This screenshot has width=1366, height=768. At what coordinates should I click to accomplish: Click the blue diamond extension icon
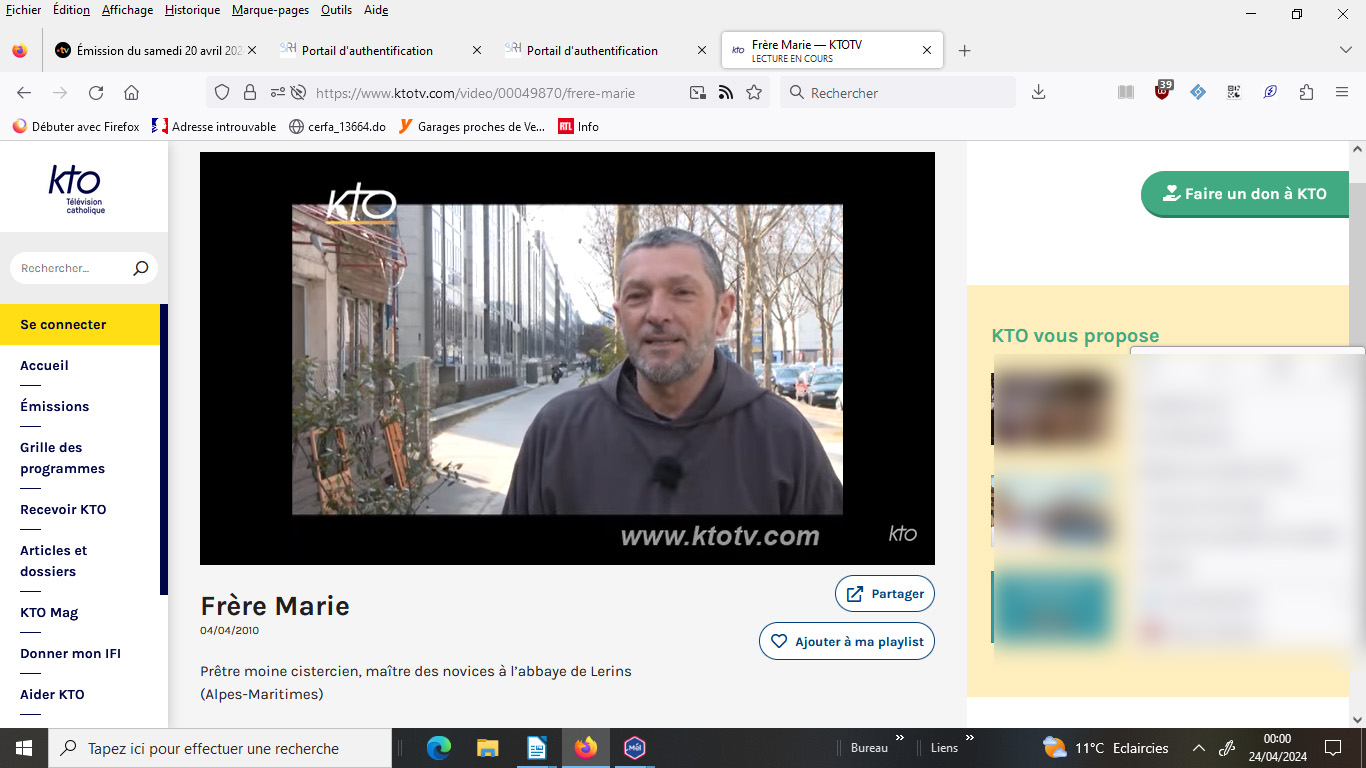click(x=1198, y=92)
